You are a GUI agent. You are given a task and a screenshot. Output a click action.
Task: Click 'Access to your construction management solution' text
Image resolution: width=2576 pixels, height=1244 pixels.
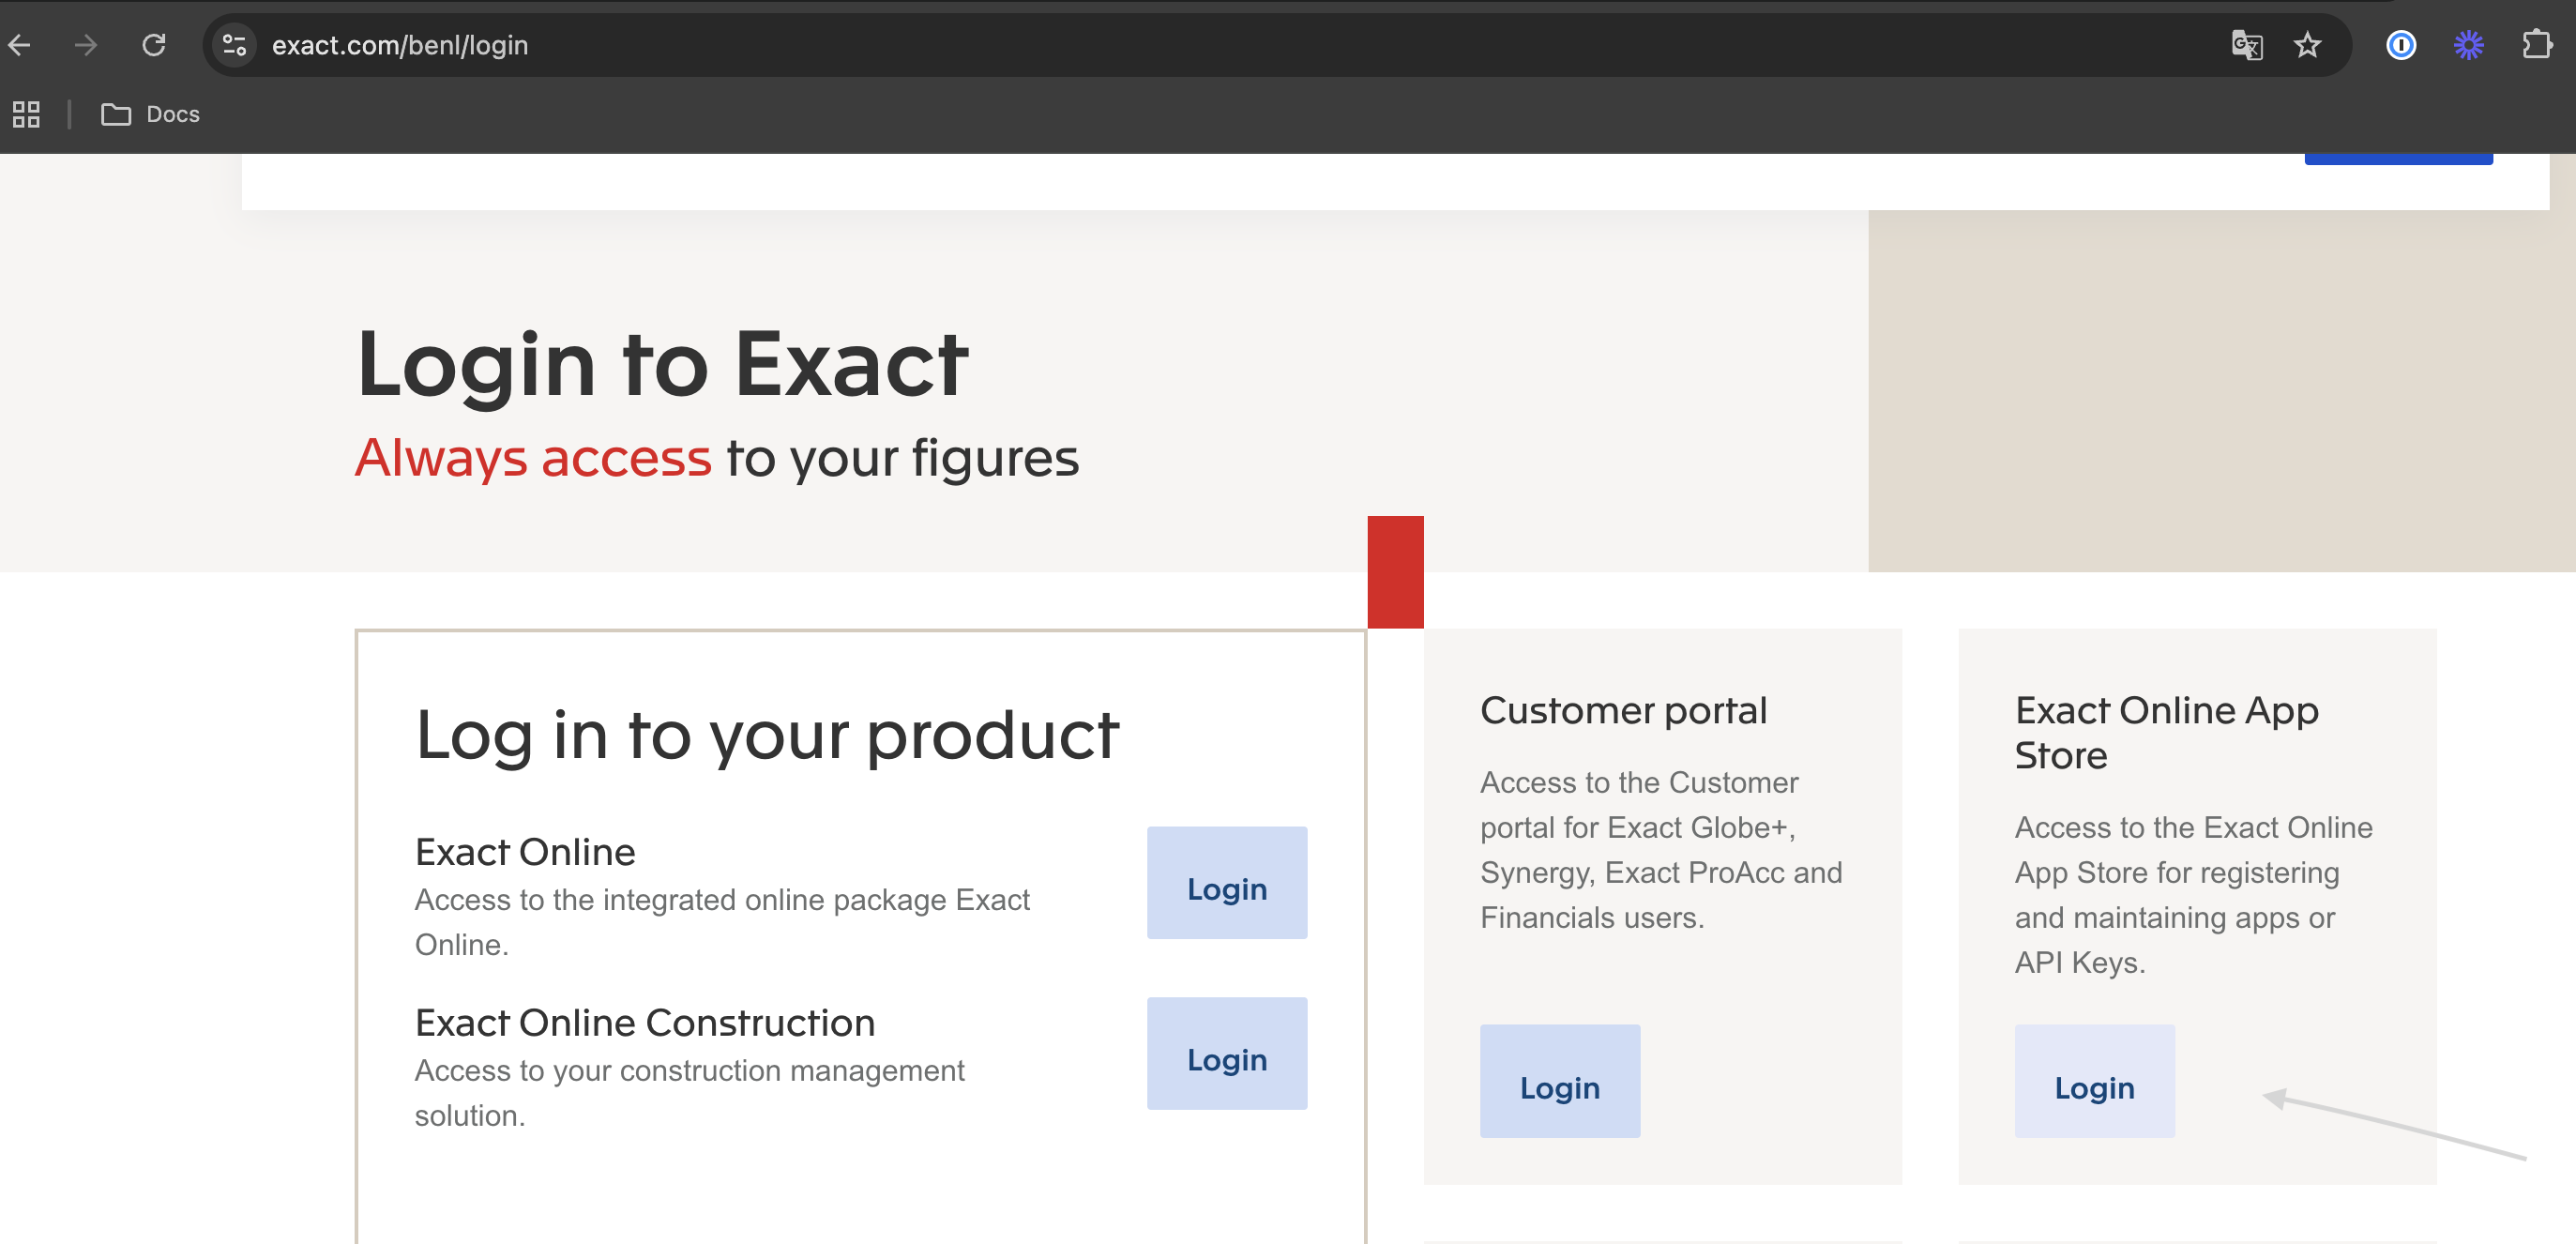coord(690,1093)
